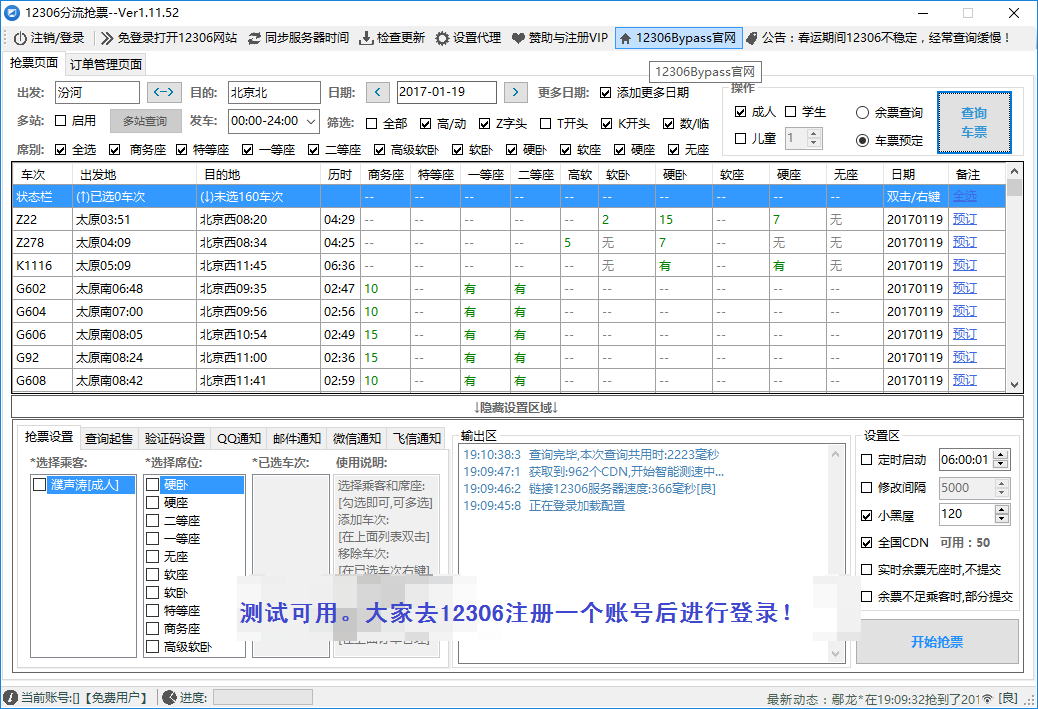The width and height of the screenshot is (1038, 709).
Task: Open the 微信通知 tab
Action: [x=357, y=438]
